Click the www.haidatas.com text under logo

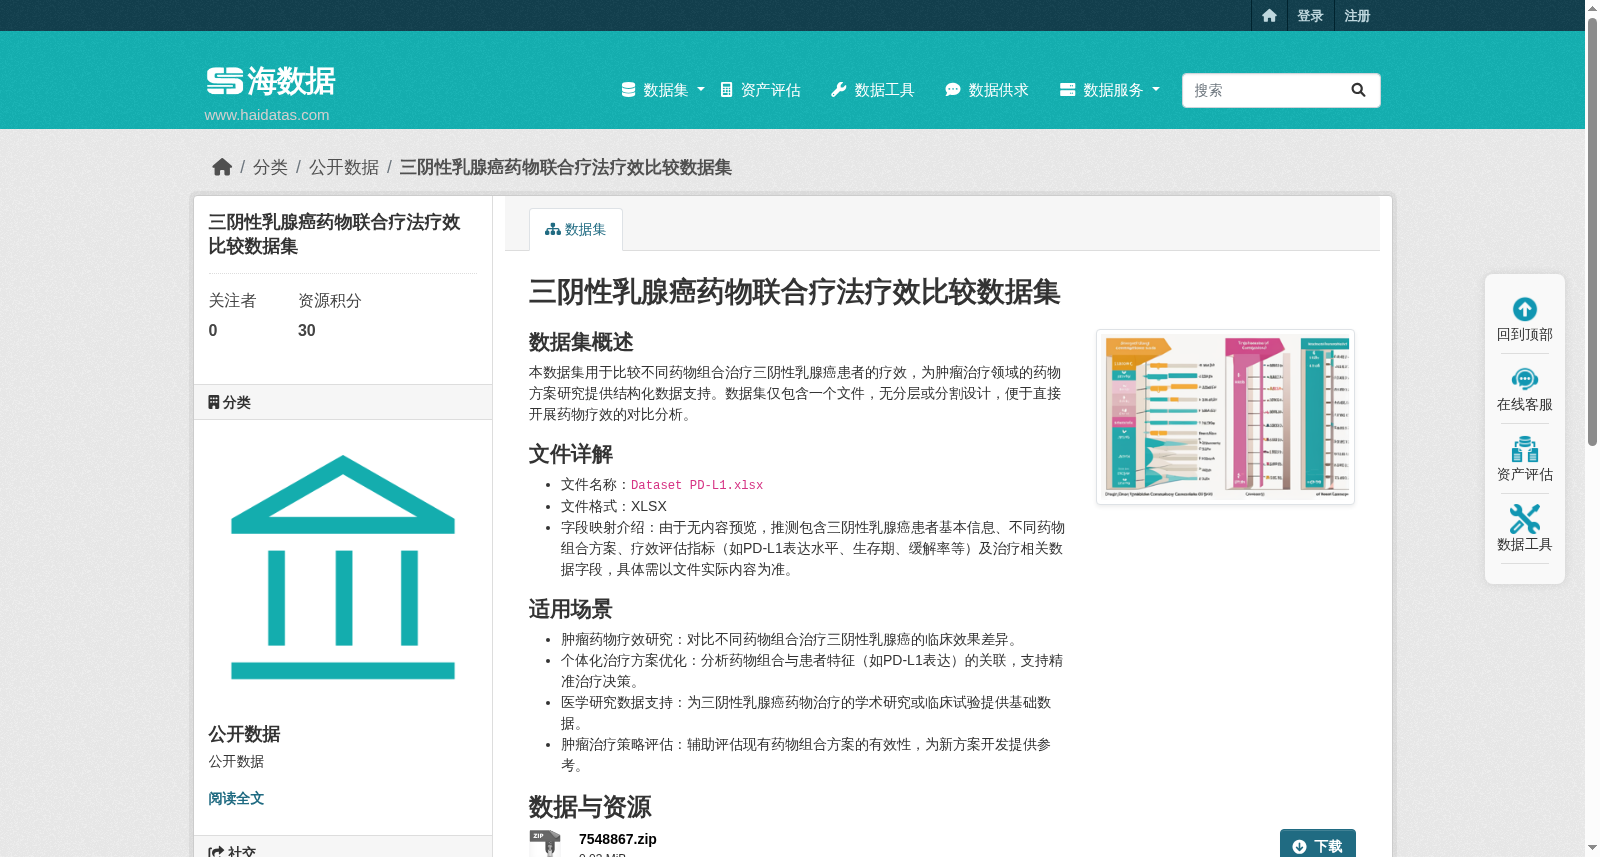point(267,115)
